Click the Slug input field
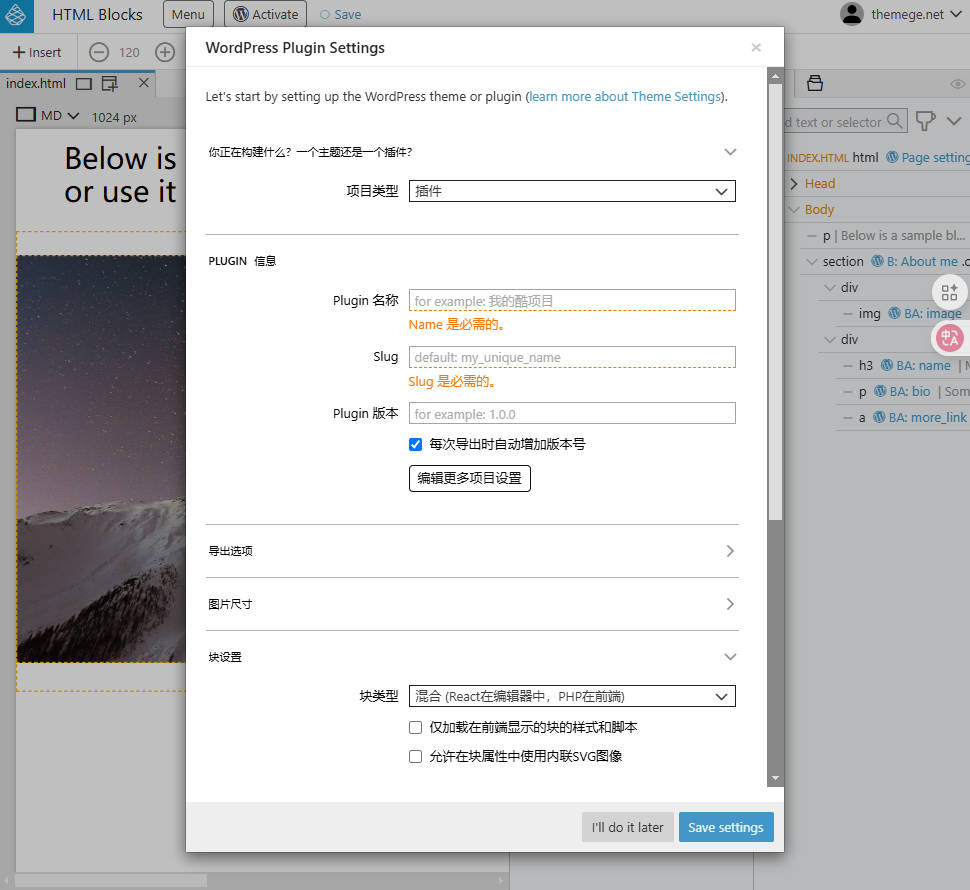Screen dimensions: 970x890 point(572,357)
